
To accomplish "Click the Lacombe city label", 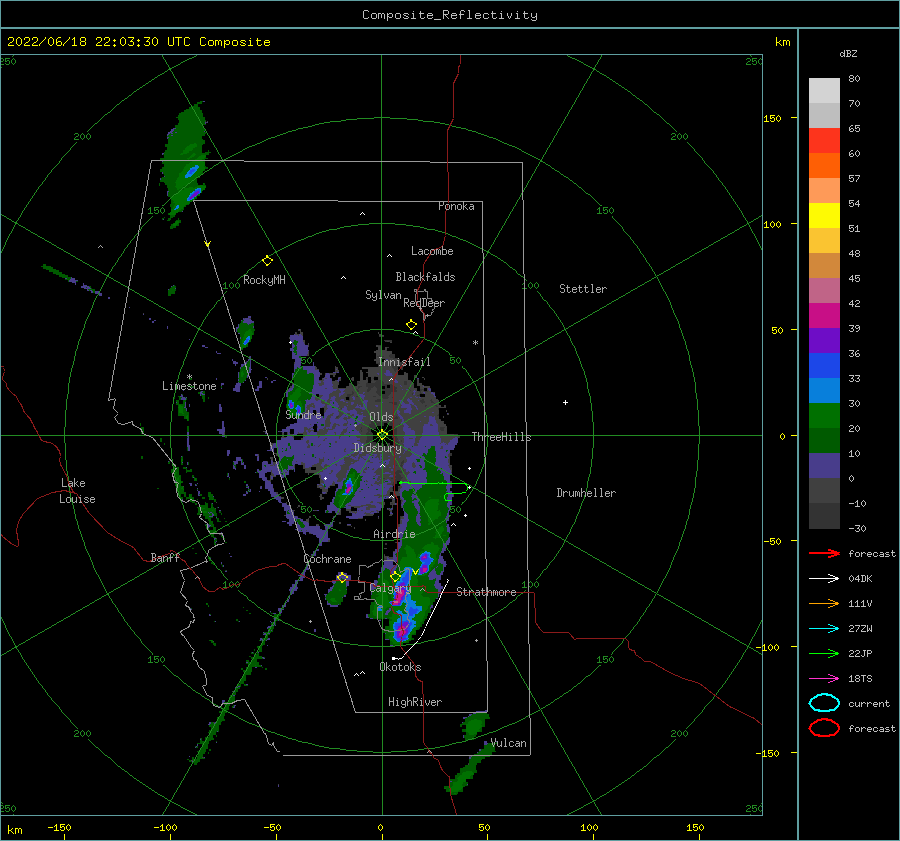I will [432, 251].
